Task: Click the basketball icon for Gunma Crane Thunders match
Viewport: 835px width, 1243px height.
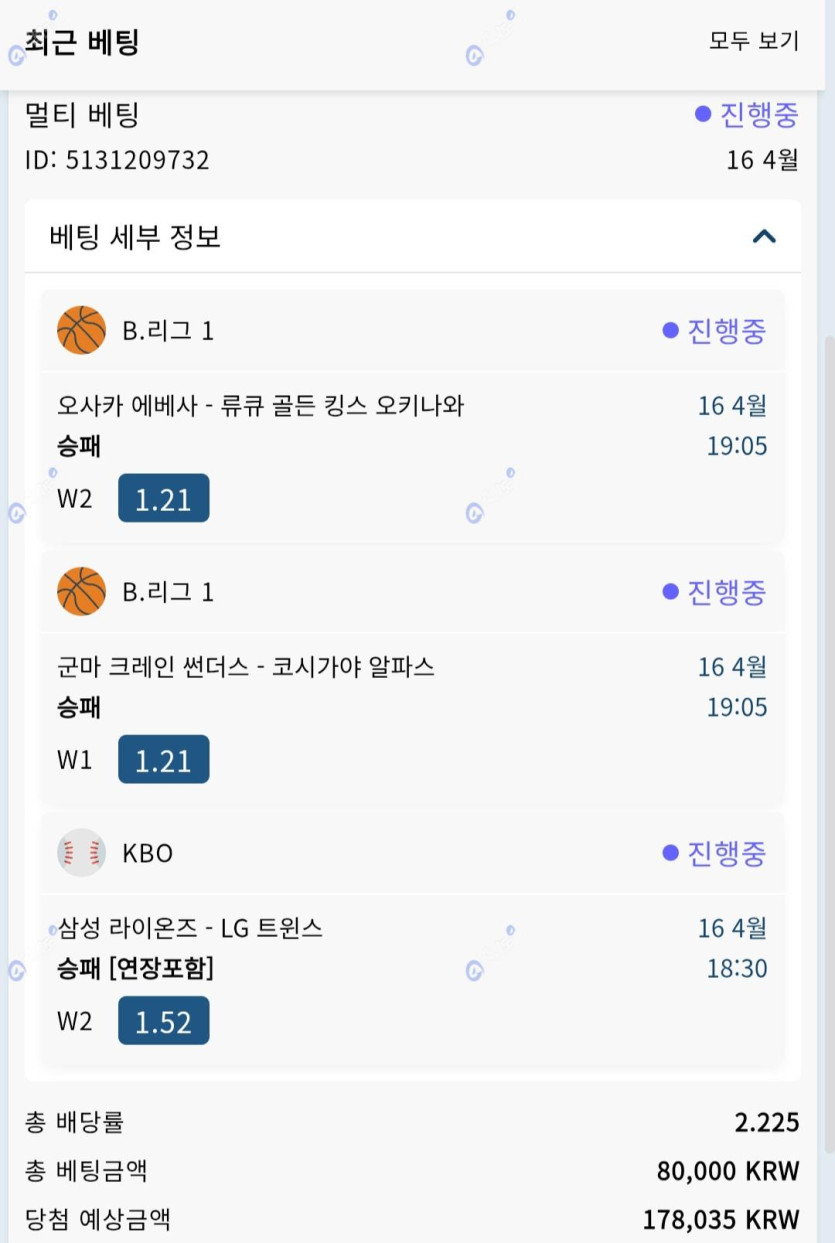Action: click(81, 592)
